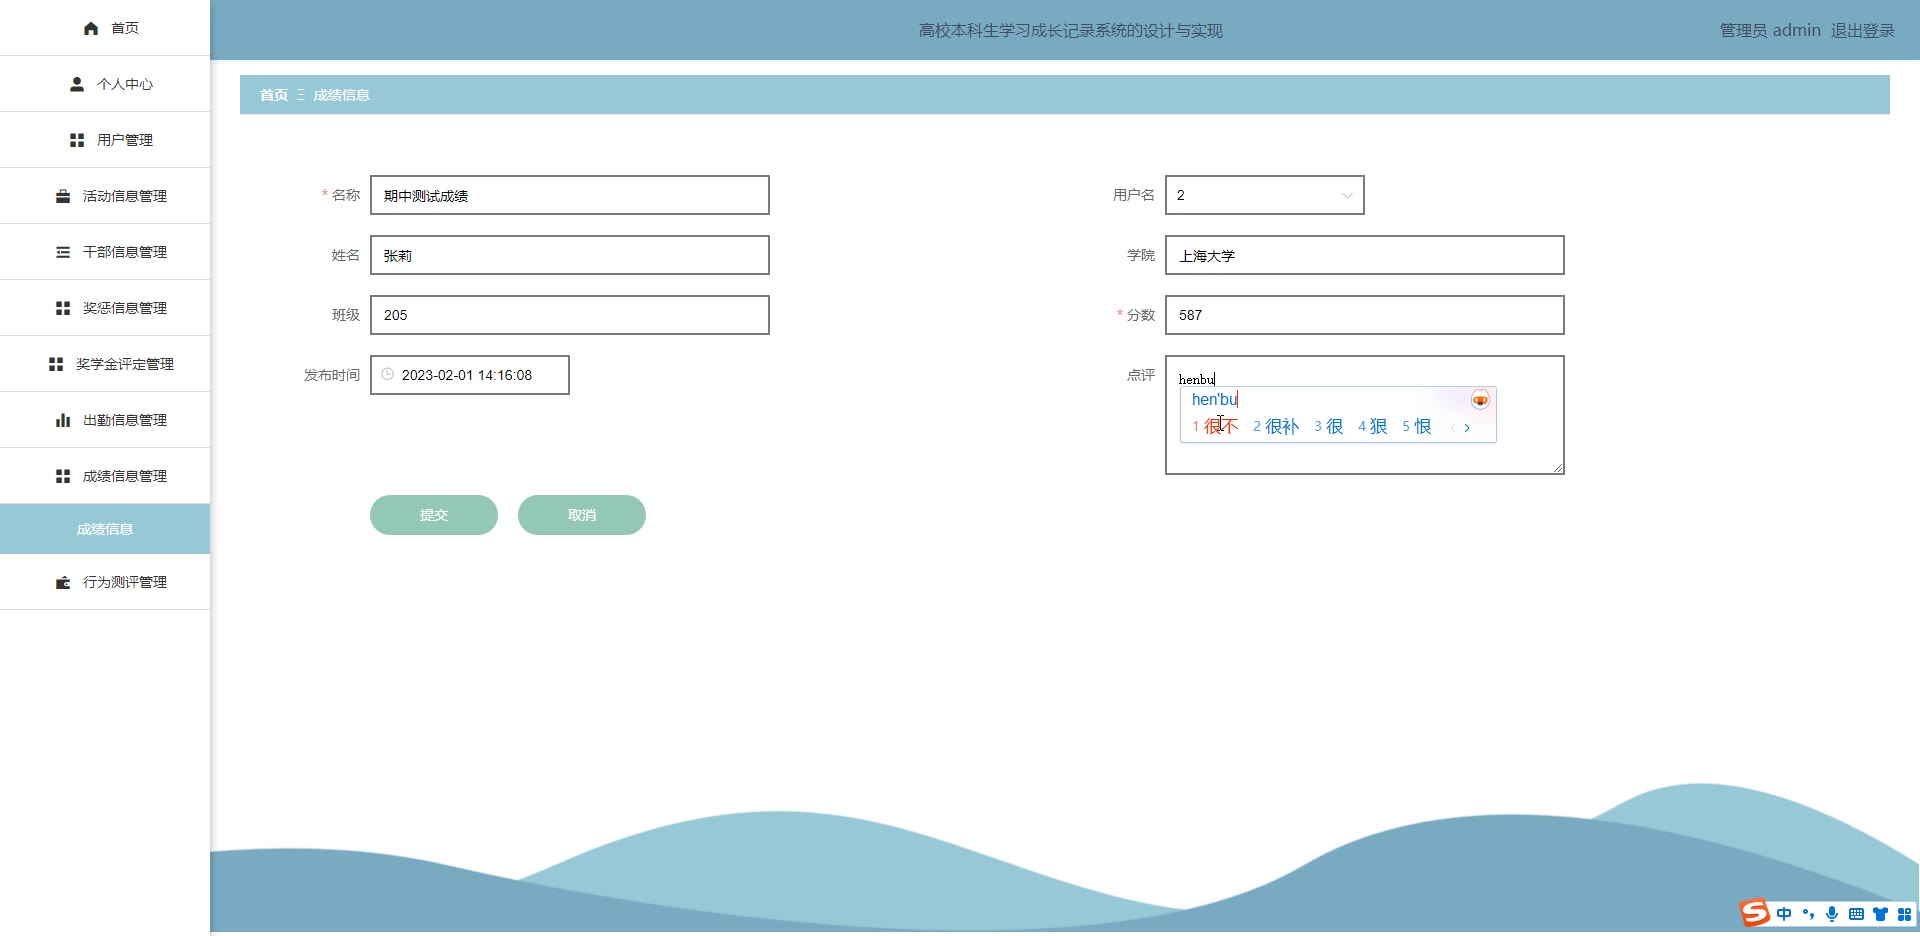Open 个人中心 in the sidebar
Image resolution: width=1920 pixels, height=936 pixels.
click(x=105, y=84)
